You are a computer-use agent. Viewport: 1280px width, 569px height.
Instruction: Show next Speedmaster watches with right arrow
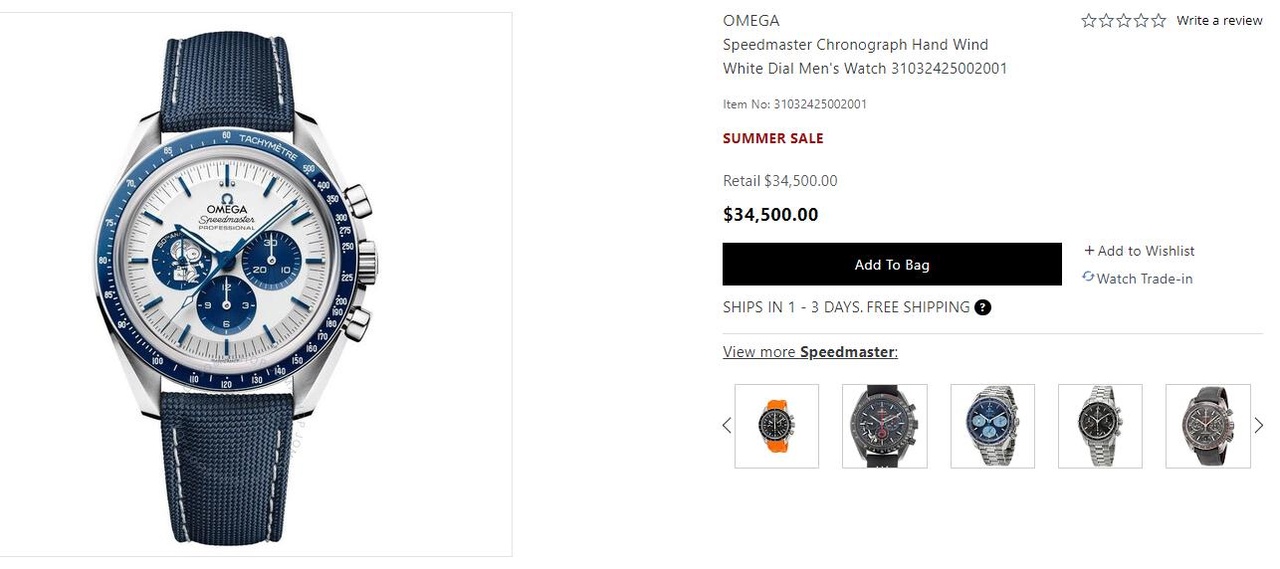tap(1259, 426)
